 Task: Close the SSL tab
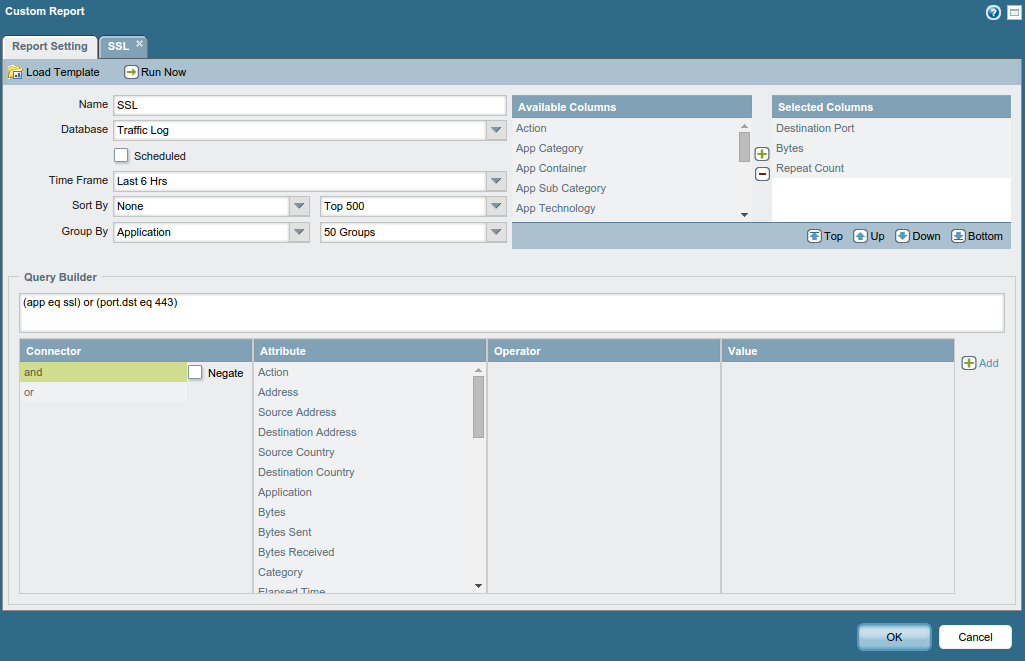(140, 43)
